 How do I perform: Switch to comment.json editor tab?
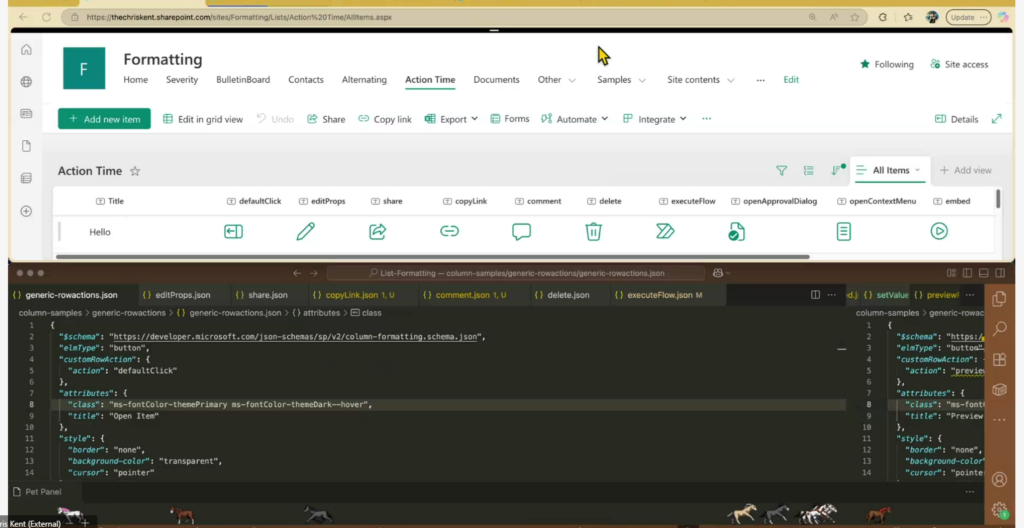[465, 295]
